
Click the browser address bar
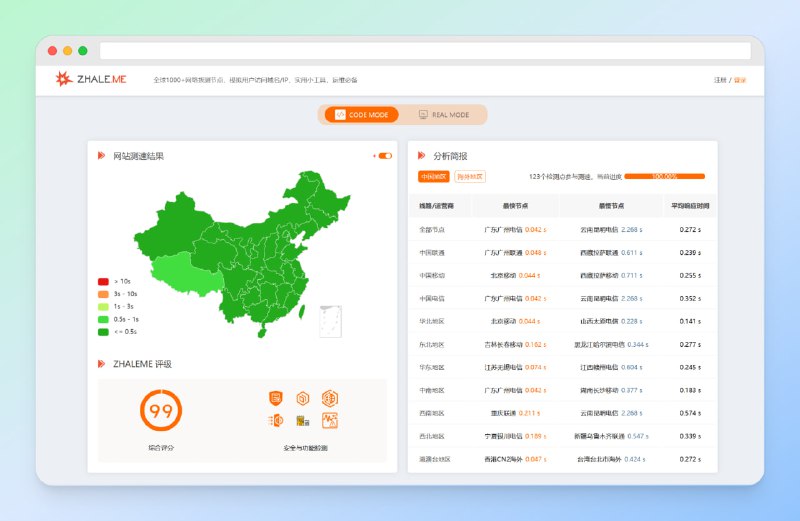425,50
